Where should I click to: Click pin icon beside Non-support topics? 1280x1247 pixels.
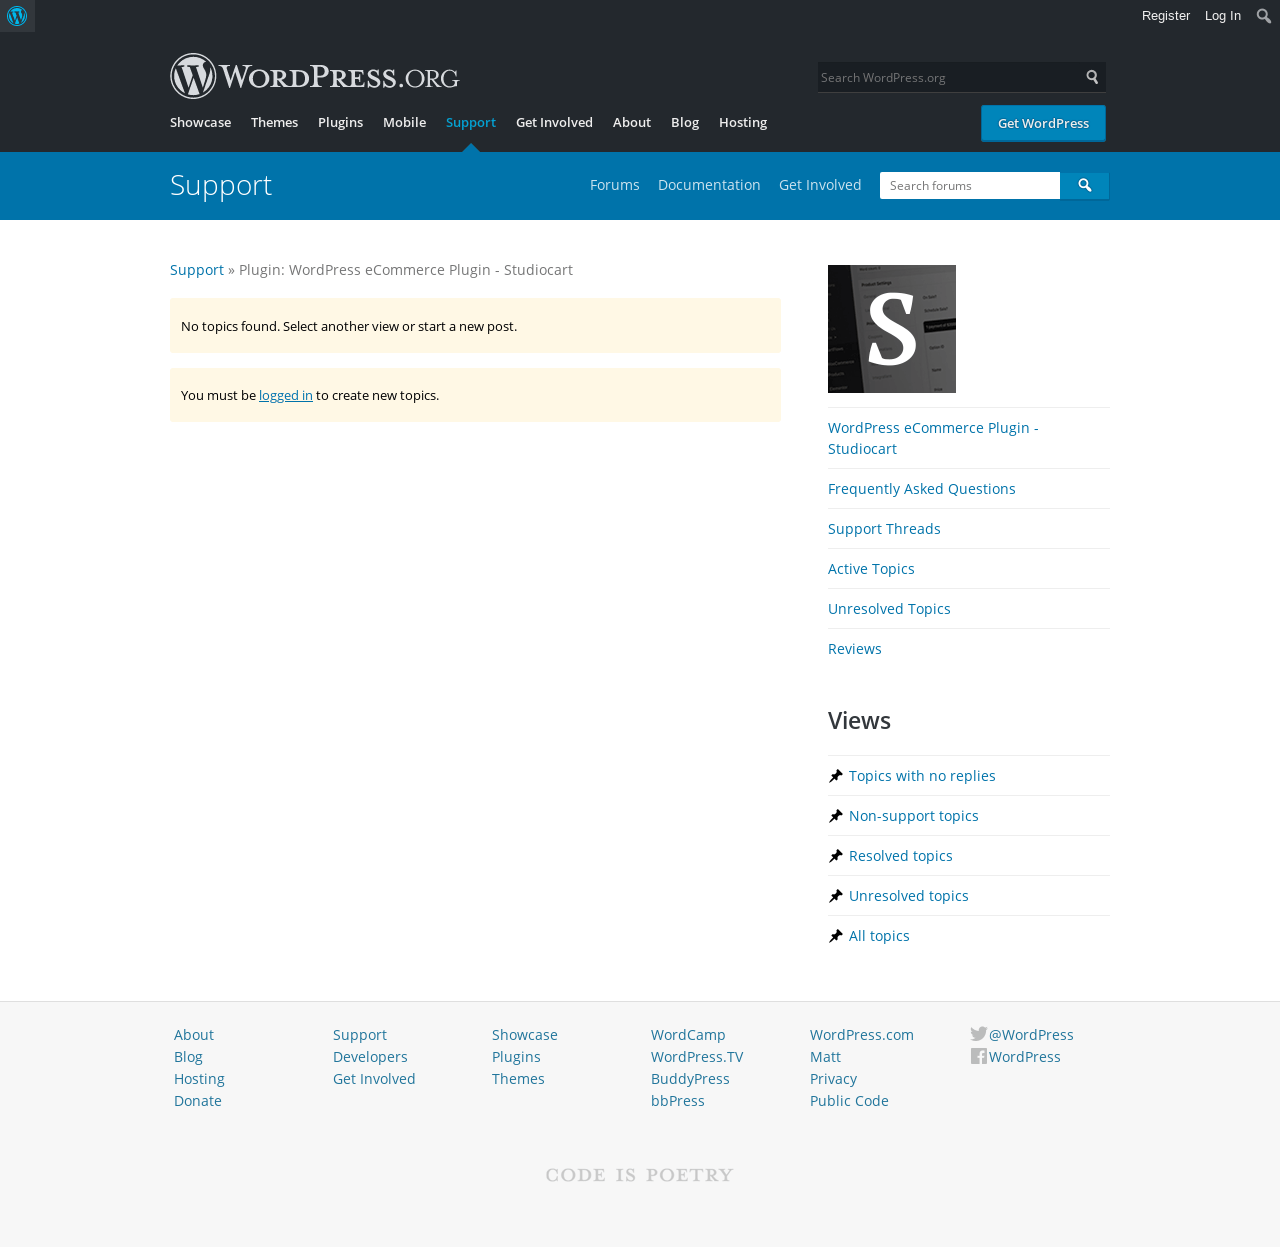pos(836,816)
